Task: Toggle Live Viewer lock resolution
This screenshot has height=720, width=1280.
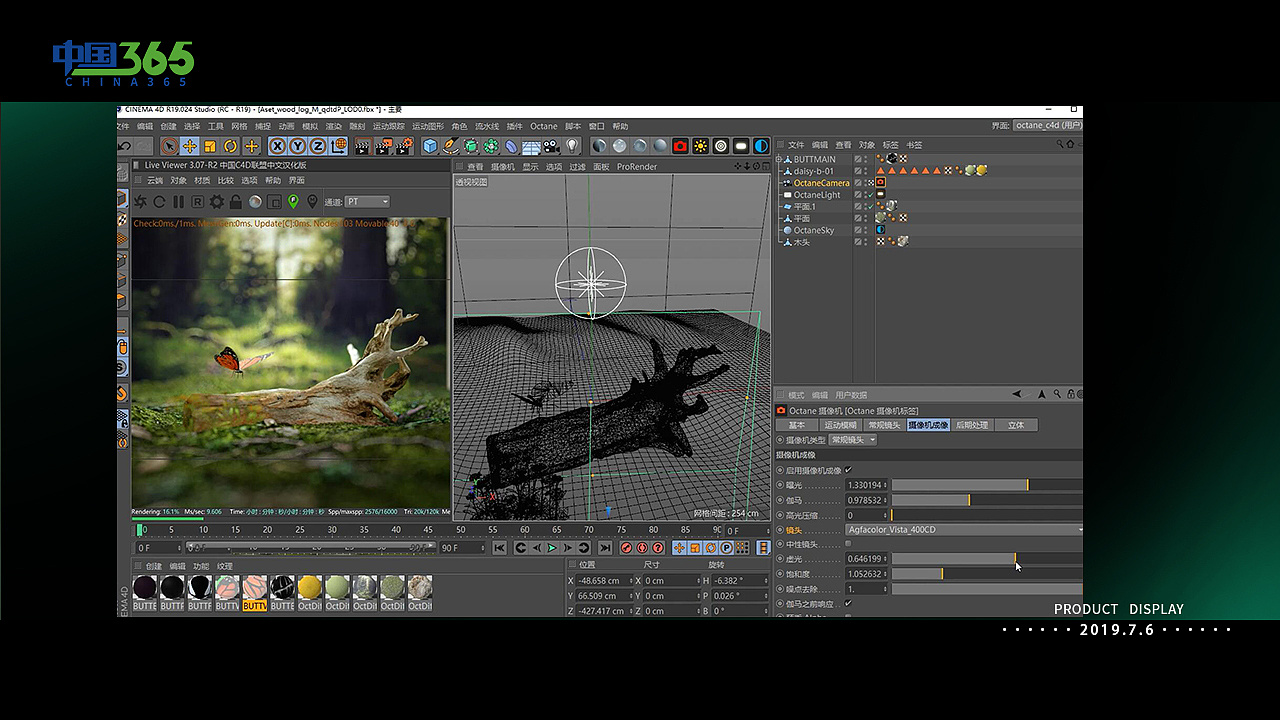Action: 236,201
